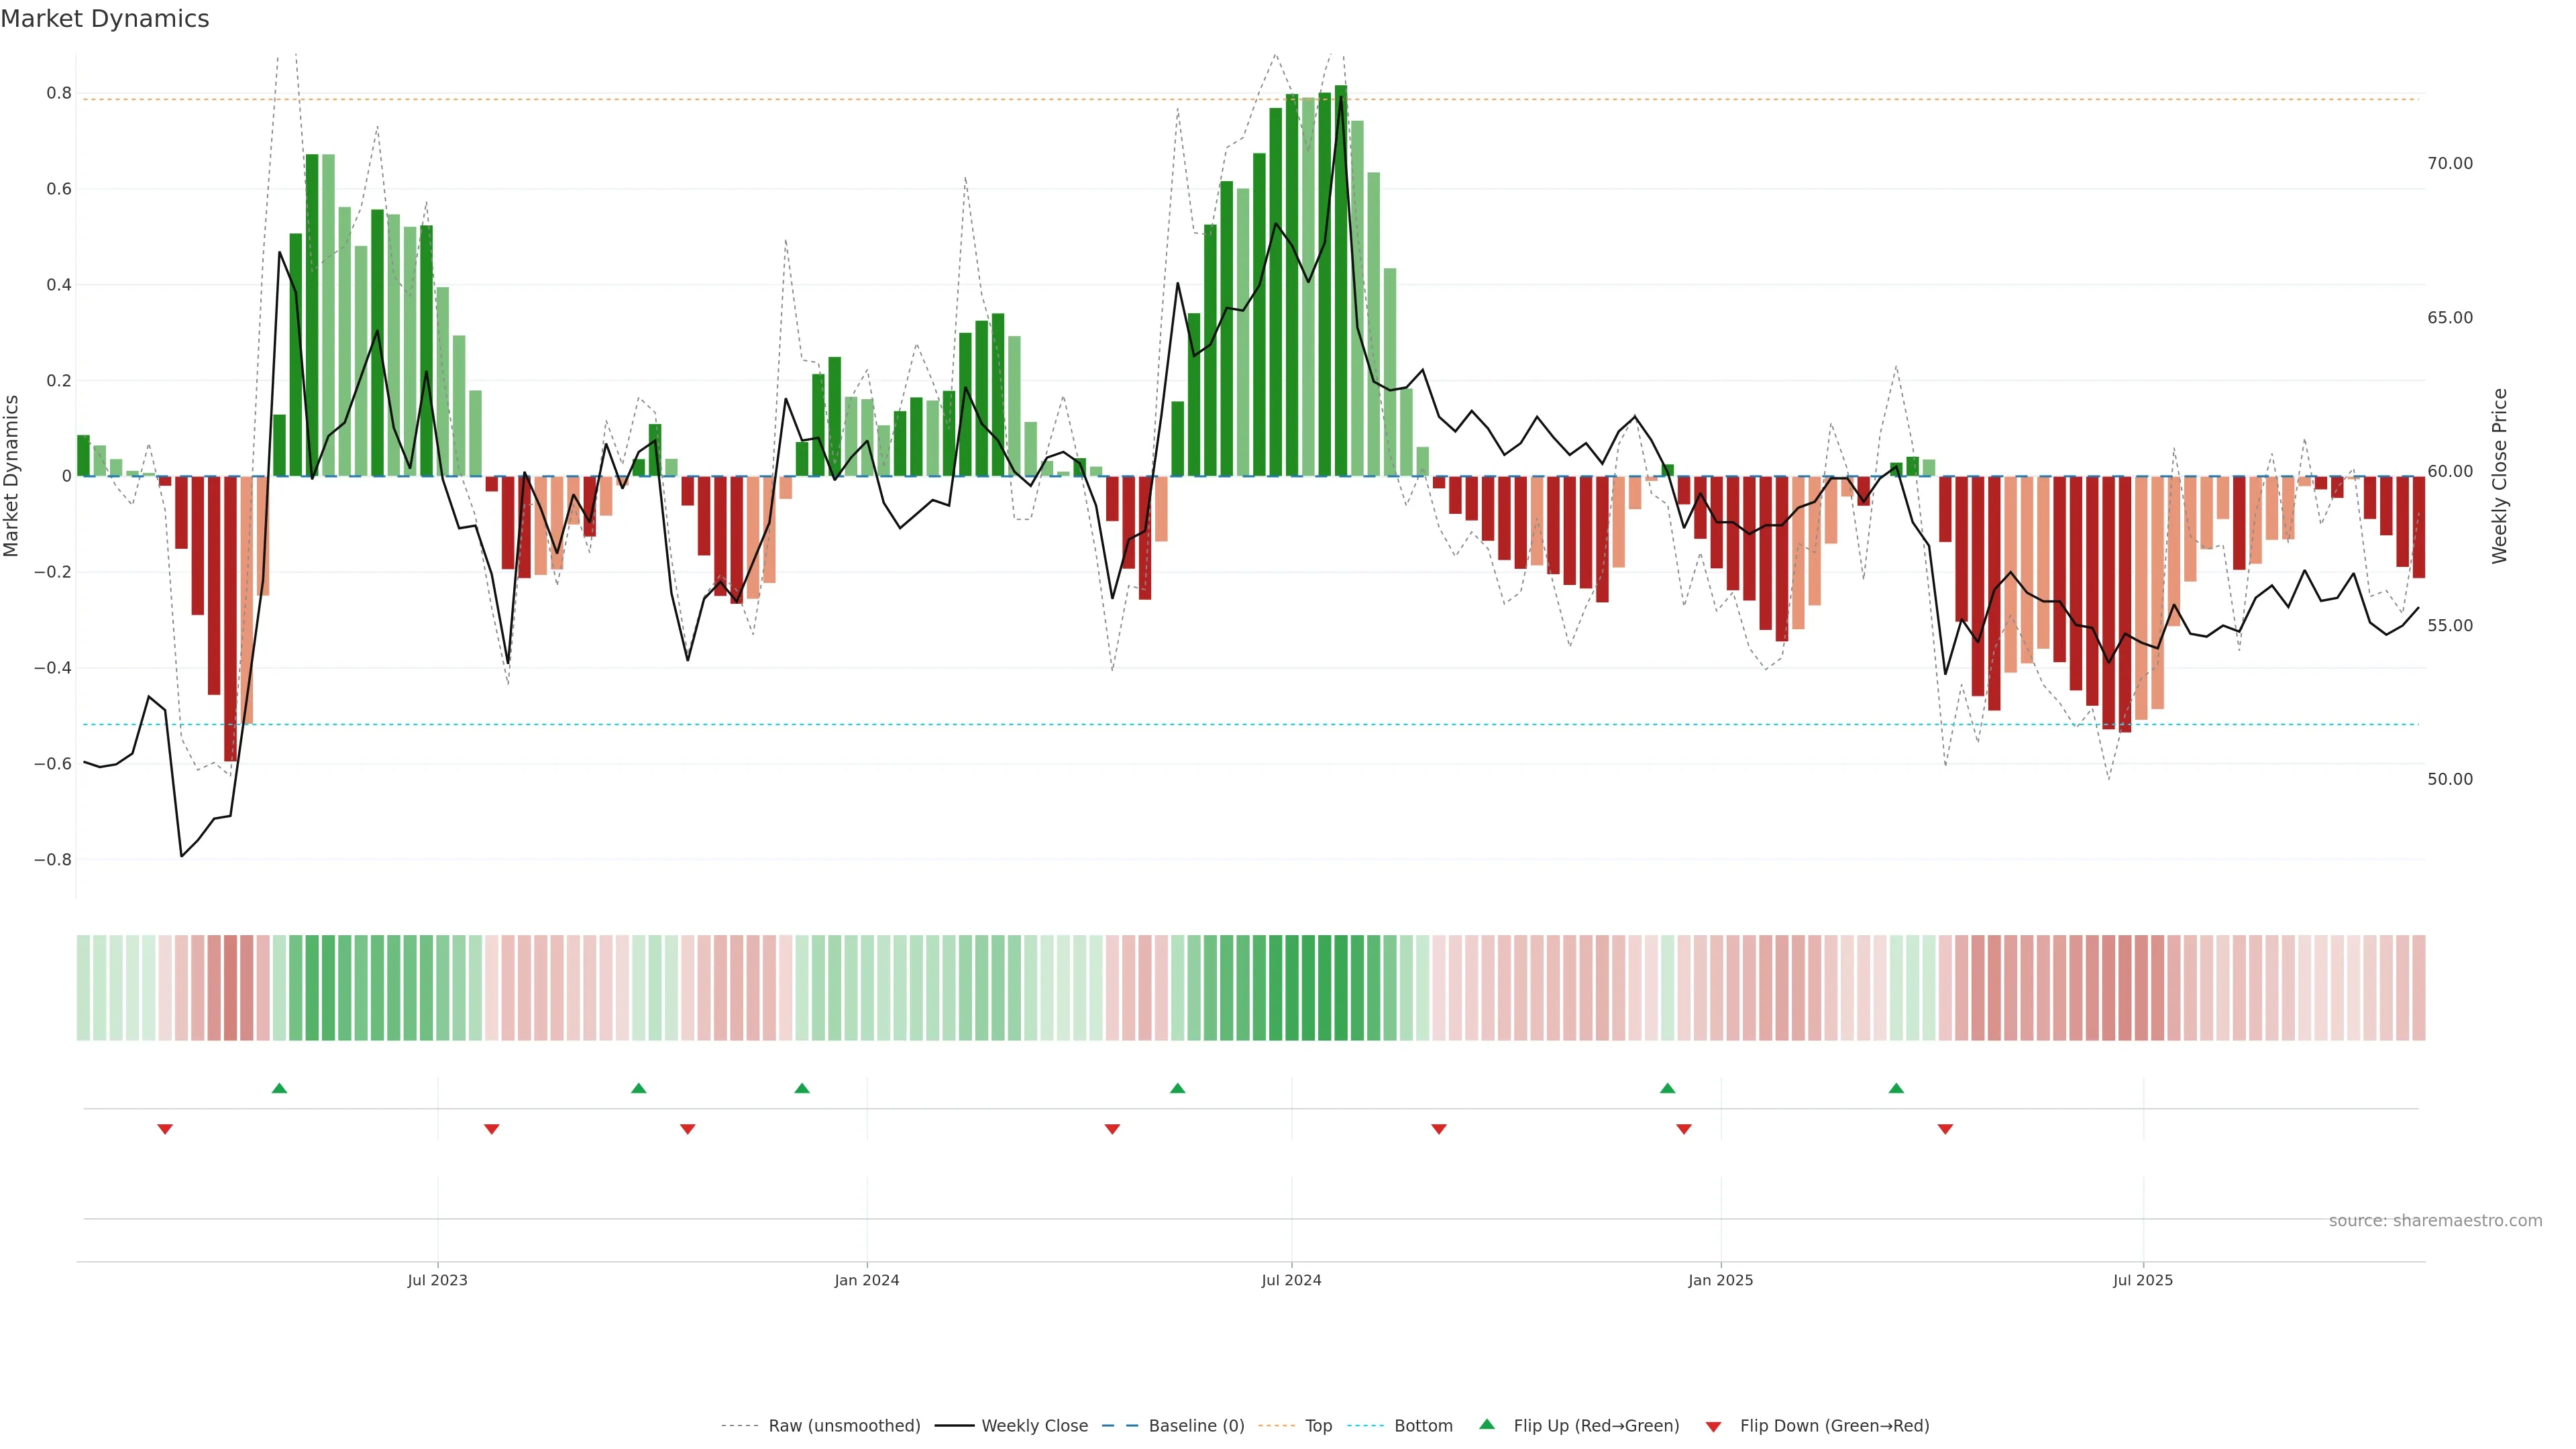Toggle the Top legend entry
The width and height of the screenshot is (2576, 1449).
(x=1318, y=1425)
